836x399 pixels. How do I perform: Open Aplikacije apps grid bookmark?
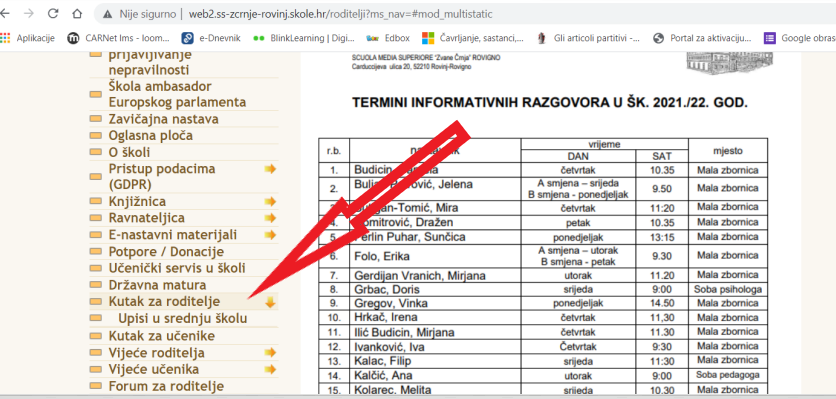pyautogui.click(x=28, y=38)
